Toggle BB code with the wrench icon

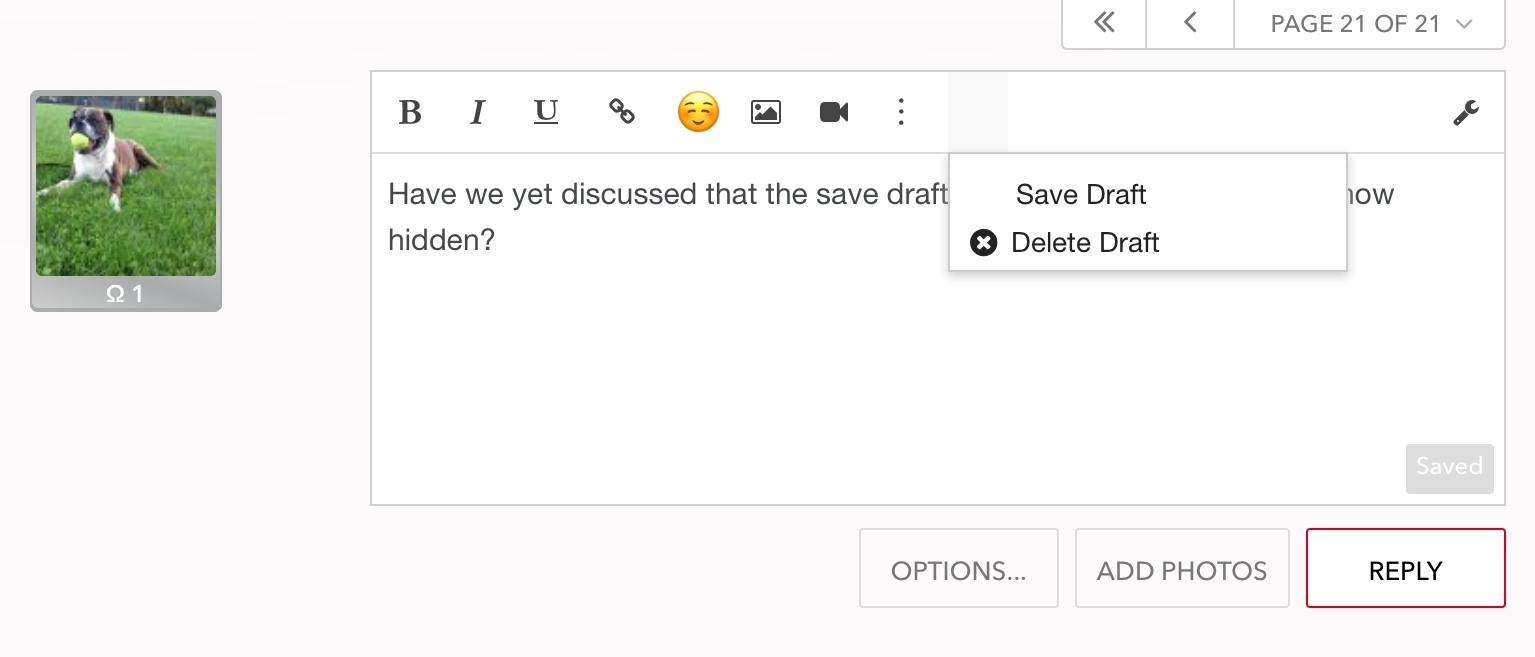point(1466,113)
